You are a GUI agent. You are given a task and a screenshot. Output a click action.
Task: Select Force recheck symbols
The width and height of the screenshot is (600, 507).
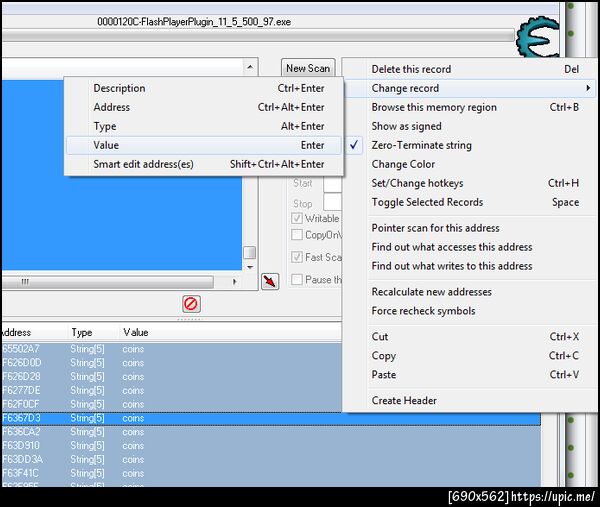coord(470,311)
